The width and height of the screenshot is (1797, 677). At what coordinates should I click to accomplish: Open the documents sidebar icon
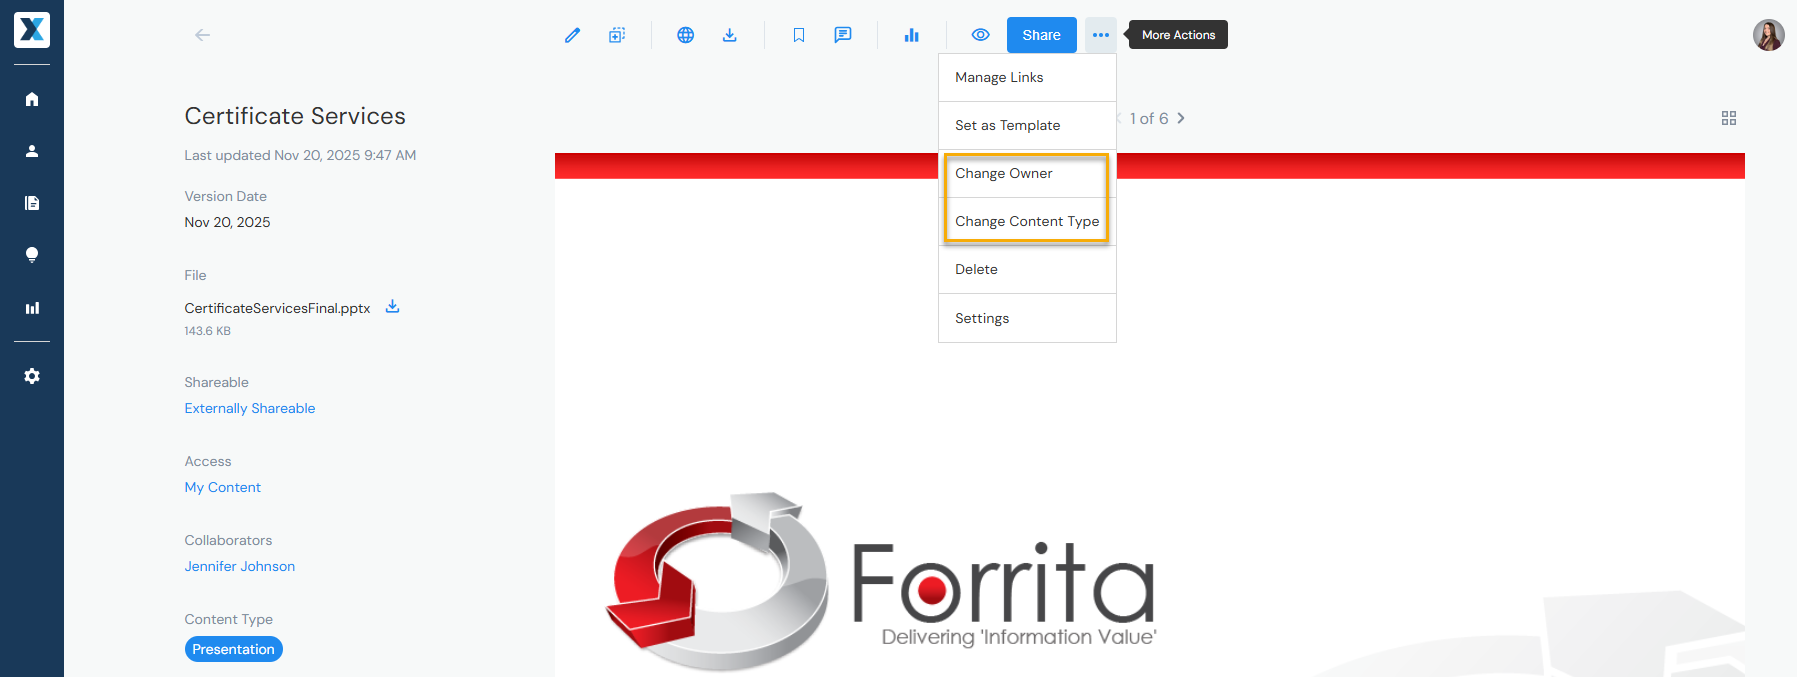point(32,203)
